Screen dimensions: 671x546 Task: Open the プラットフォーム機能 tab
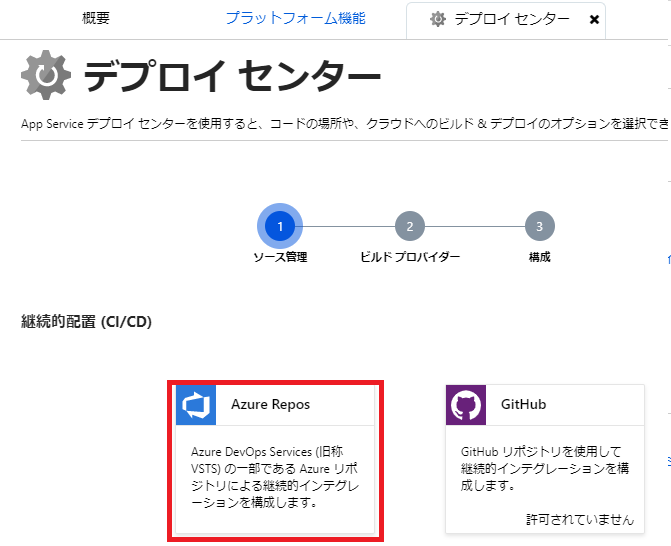[296, 18]
